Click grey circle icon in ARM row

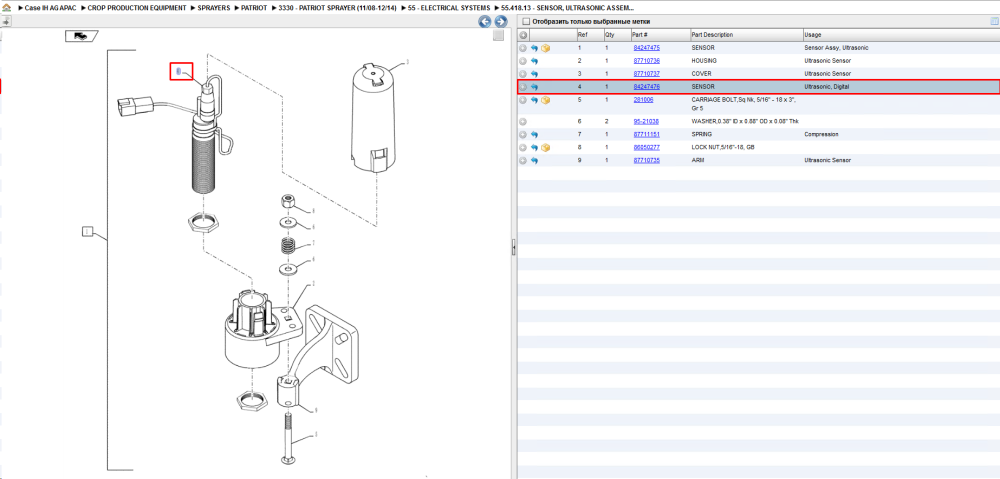(x=523, y=161)
